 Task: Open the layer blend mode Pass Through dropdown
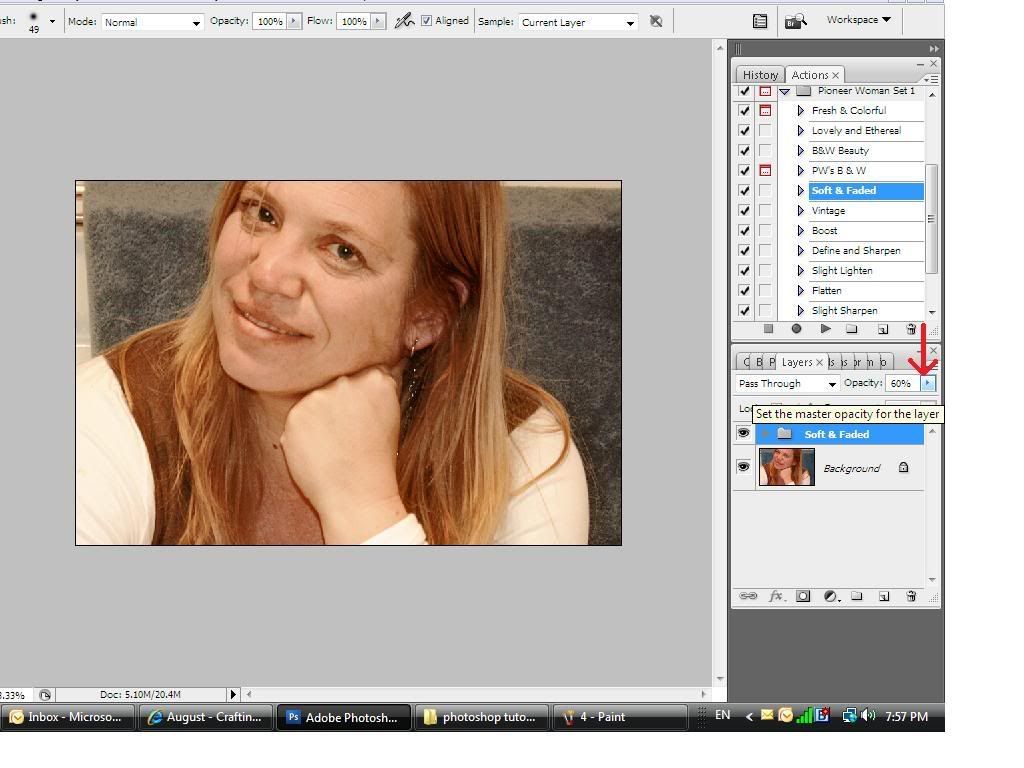[x=788, y=384]
